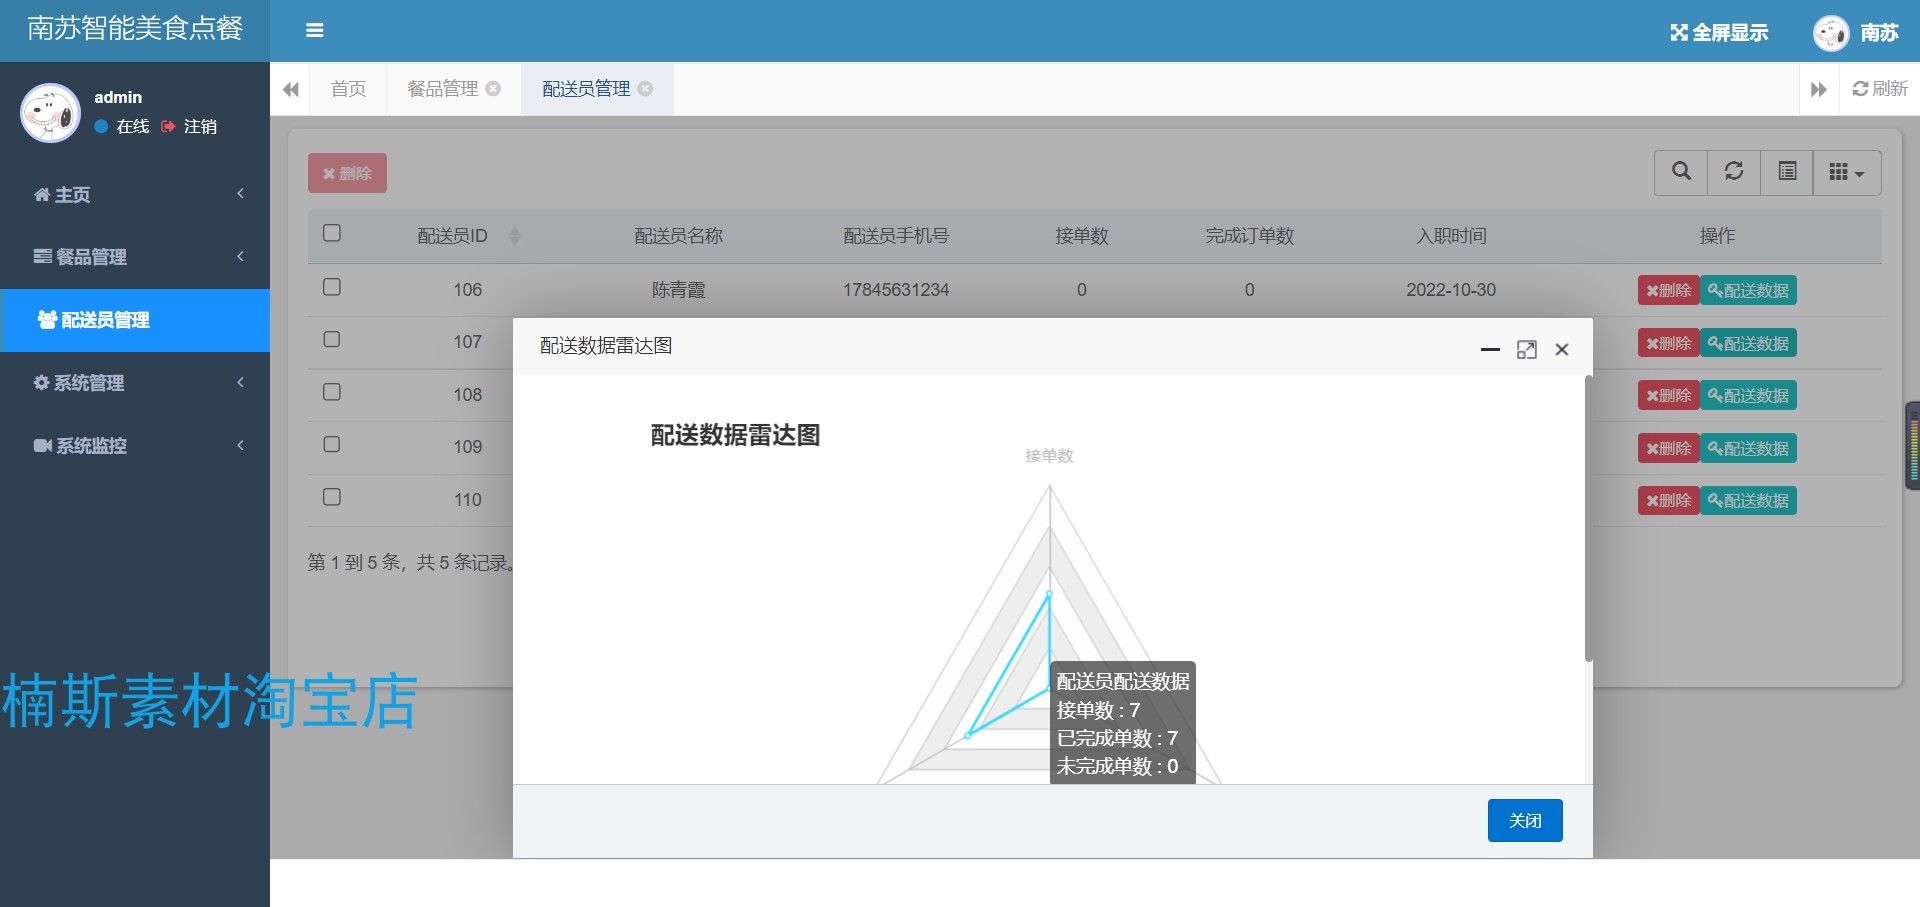Open 配送数据 for row 107
The height and width of the screenshot is (907, 1920).
(1748, 343)
